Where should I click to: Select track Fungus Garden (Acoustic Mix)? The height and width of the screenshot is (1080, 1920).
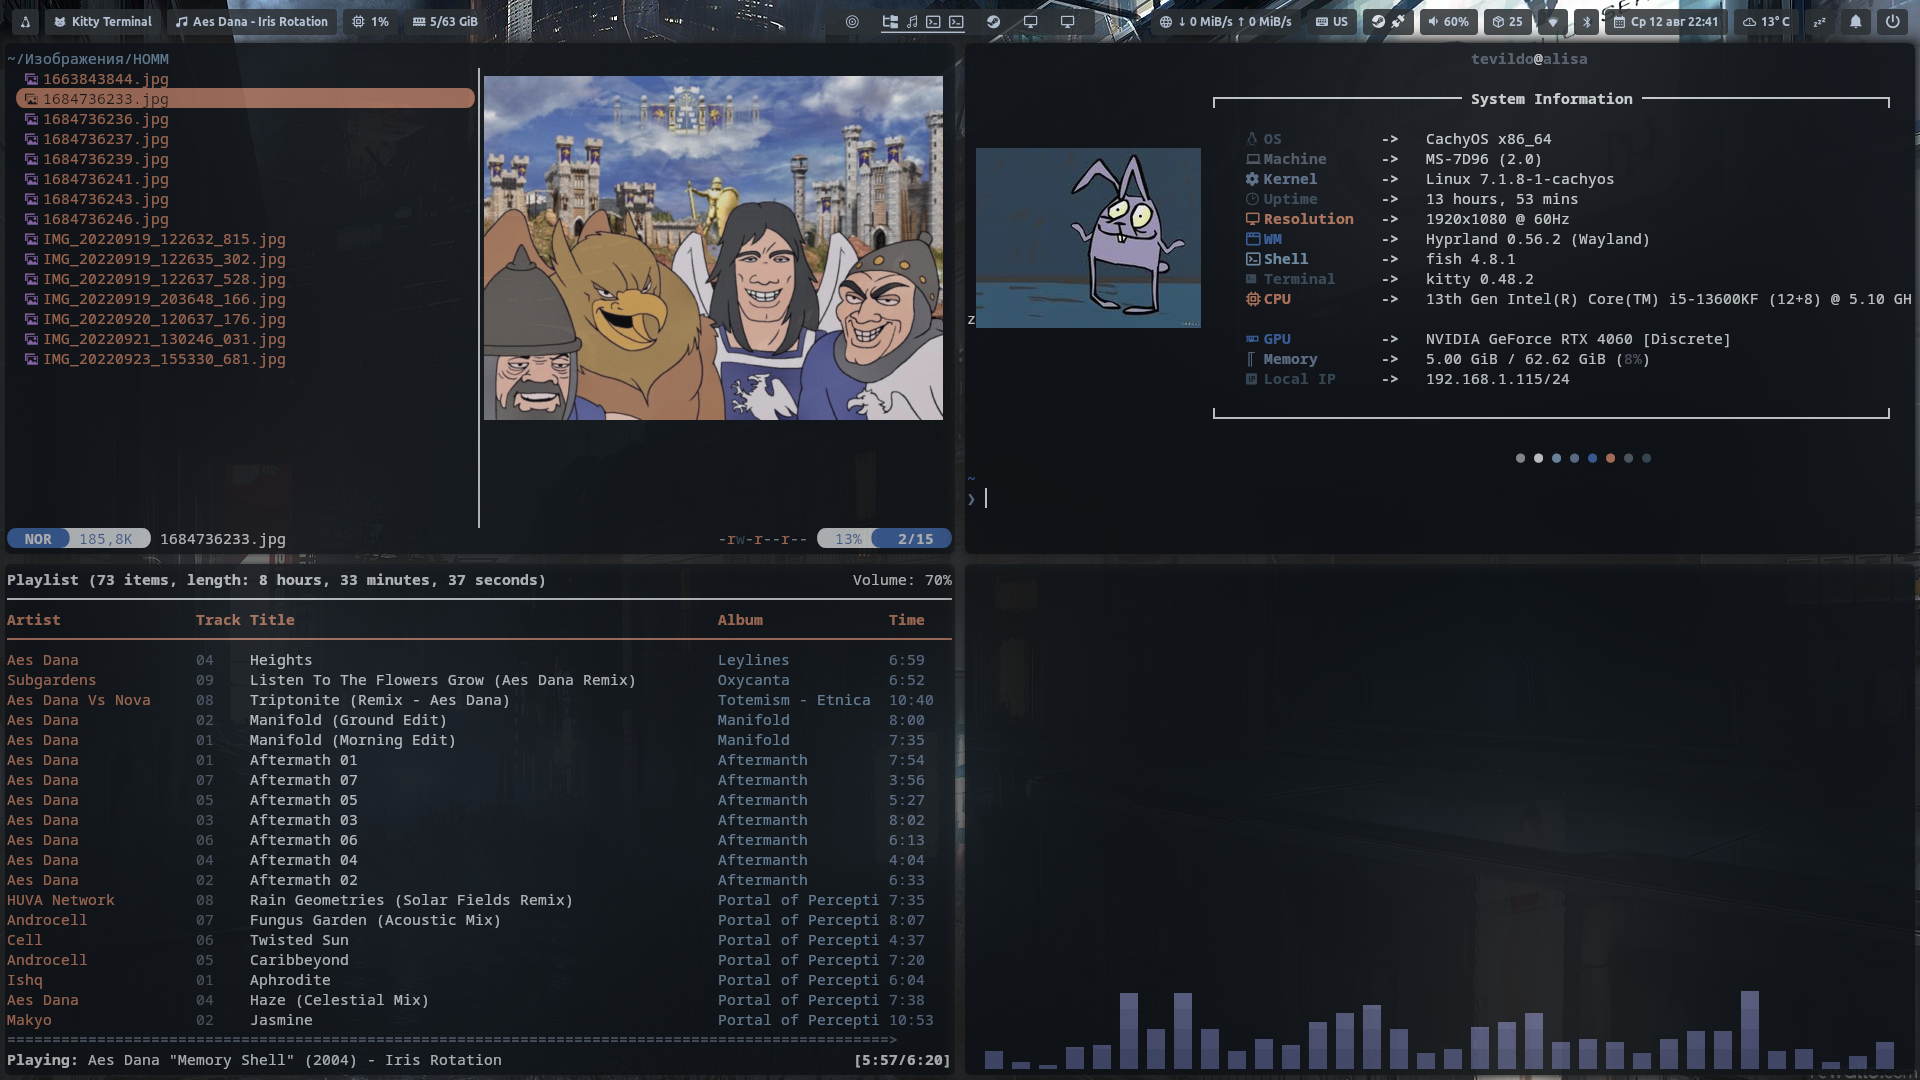coord(479,920)
